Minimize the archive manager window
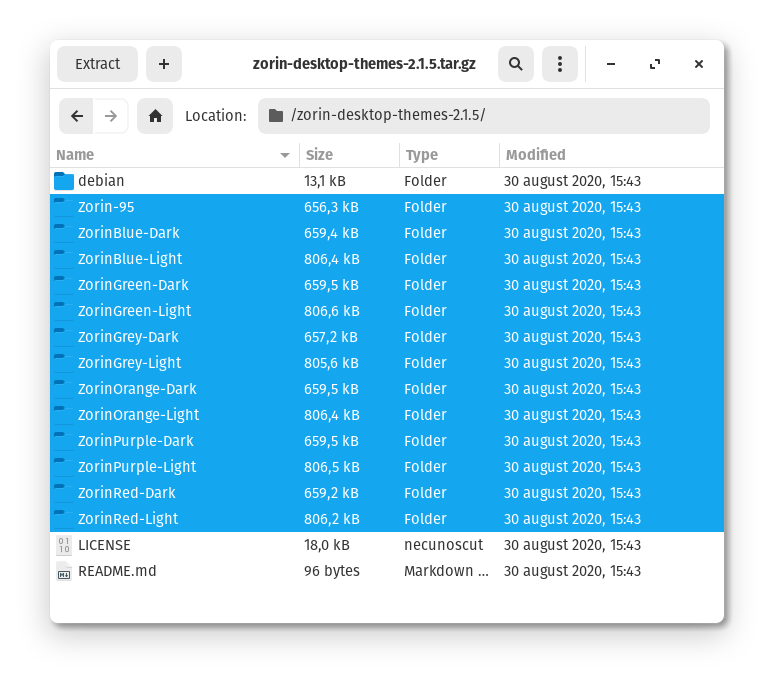The height and width of the screenshot is (687, 778). 611,64
